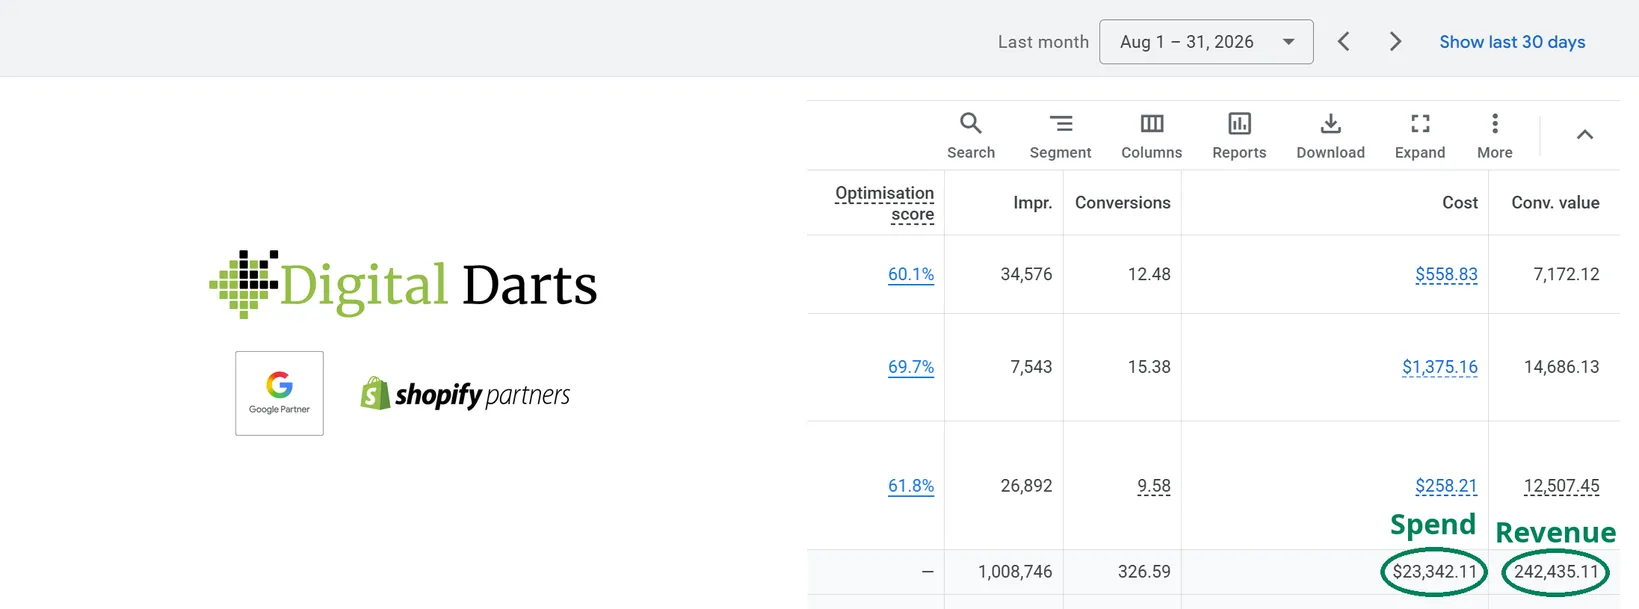Sort by Impr. column header
This screenshot has width=1639, height=609.
point(1032,203)
